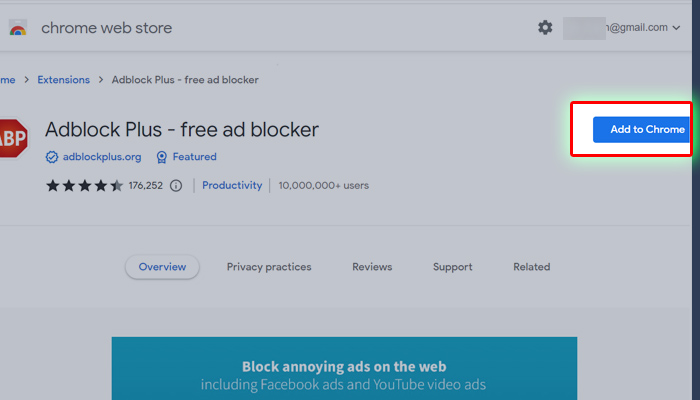Click the breadcrumb text 'Adblock Plus - free ad blocker'
The image size is (700, 400).
pyautogui.click(x=185, y=80)
